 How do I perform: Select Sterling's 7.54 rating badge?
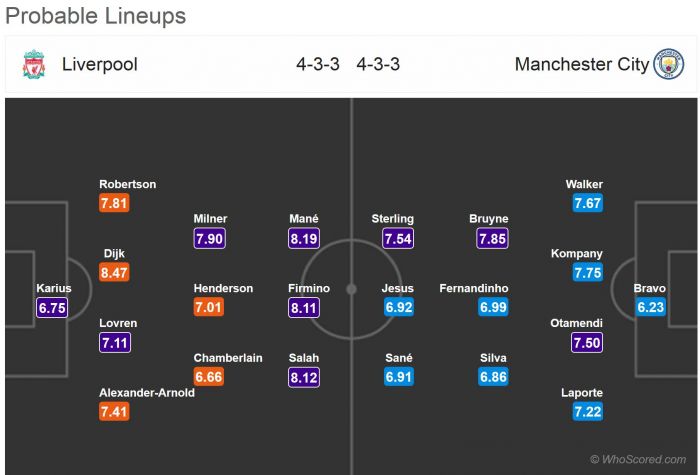point(398,239)
